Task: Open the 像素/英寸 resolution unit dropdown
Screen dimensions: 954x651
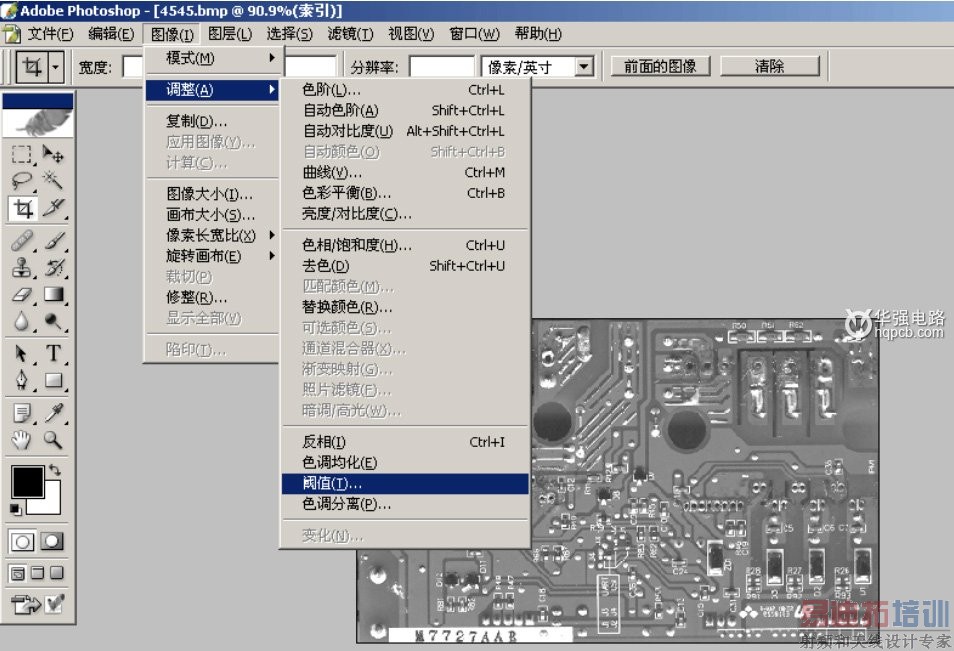Action: tap(583, 65)
